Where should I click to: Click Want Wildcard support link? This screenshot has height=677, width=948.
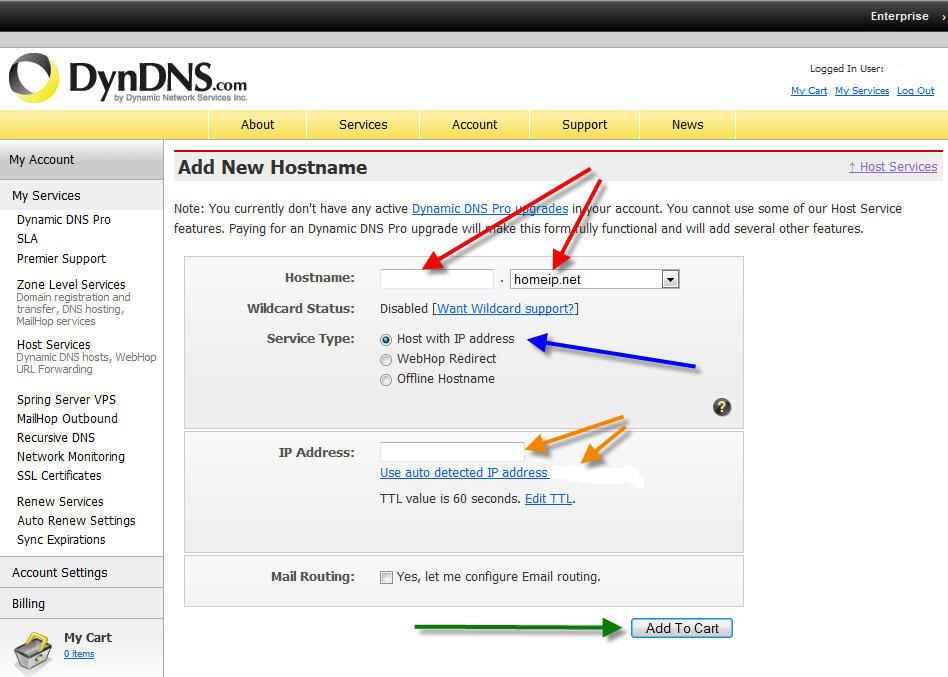click(505, 308)
